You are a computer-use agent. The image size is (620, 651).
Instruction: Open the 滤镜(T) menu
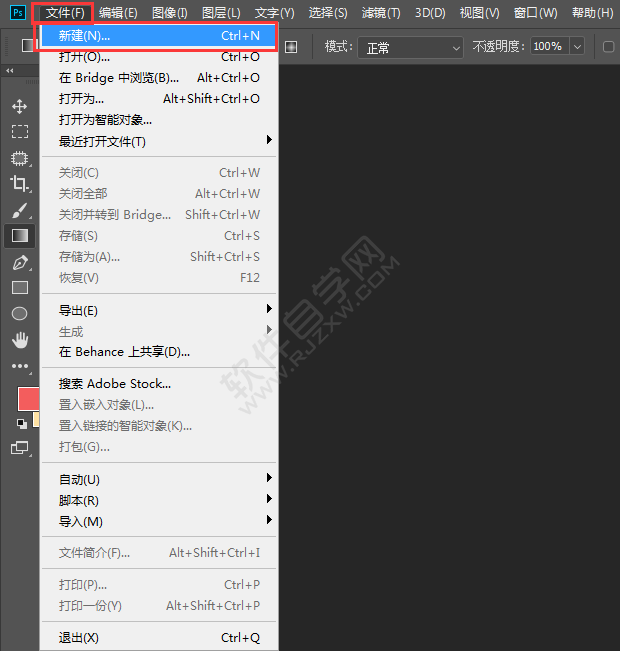click(381, 13)
